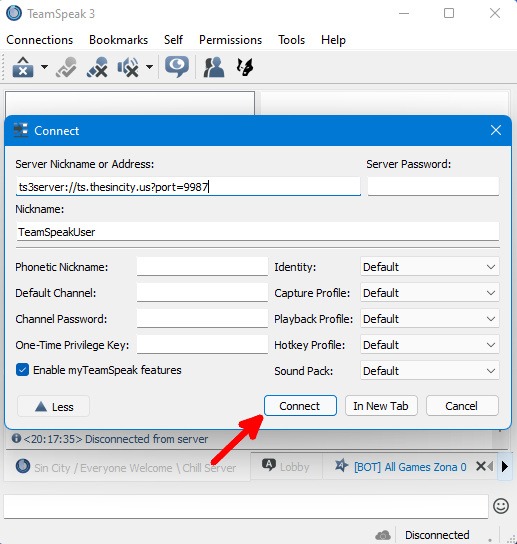Viewport: 517px width, 544px height.
Task: Open the Connections menu
Action: click(40, 40)
